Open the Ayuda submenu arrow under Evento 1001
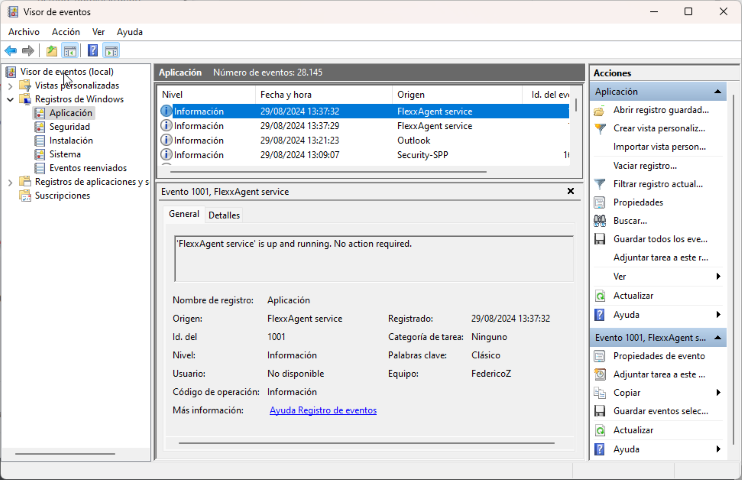The width and height of the screenshot is (742, 480). (x=718, y=449)
